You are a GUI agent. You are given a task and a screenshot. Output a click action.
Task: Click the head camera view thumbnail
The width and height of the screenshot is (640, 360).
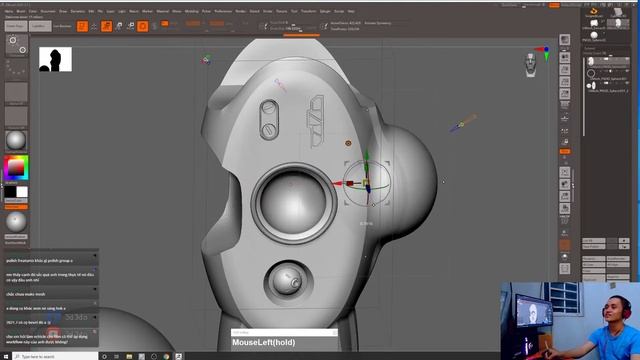pos(530,64)
